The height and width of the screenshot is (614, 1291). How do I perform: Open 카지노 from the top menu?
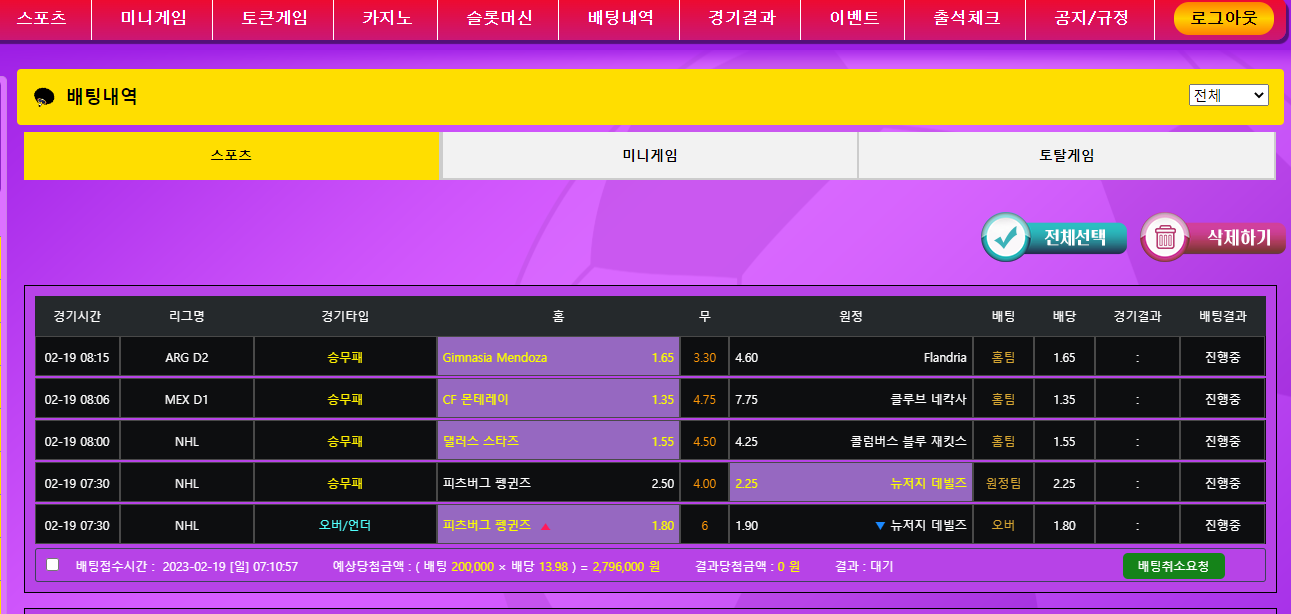tap(387, 18)
